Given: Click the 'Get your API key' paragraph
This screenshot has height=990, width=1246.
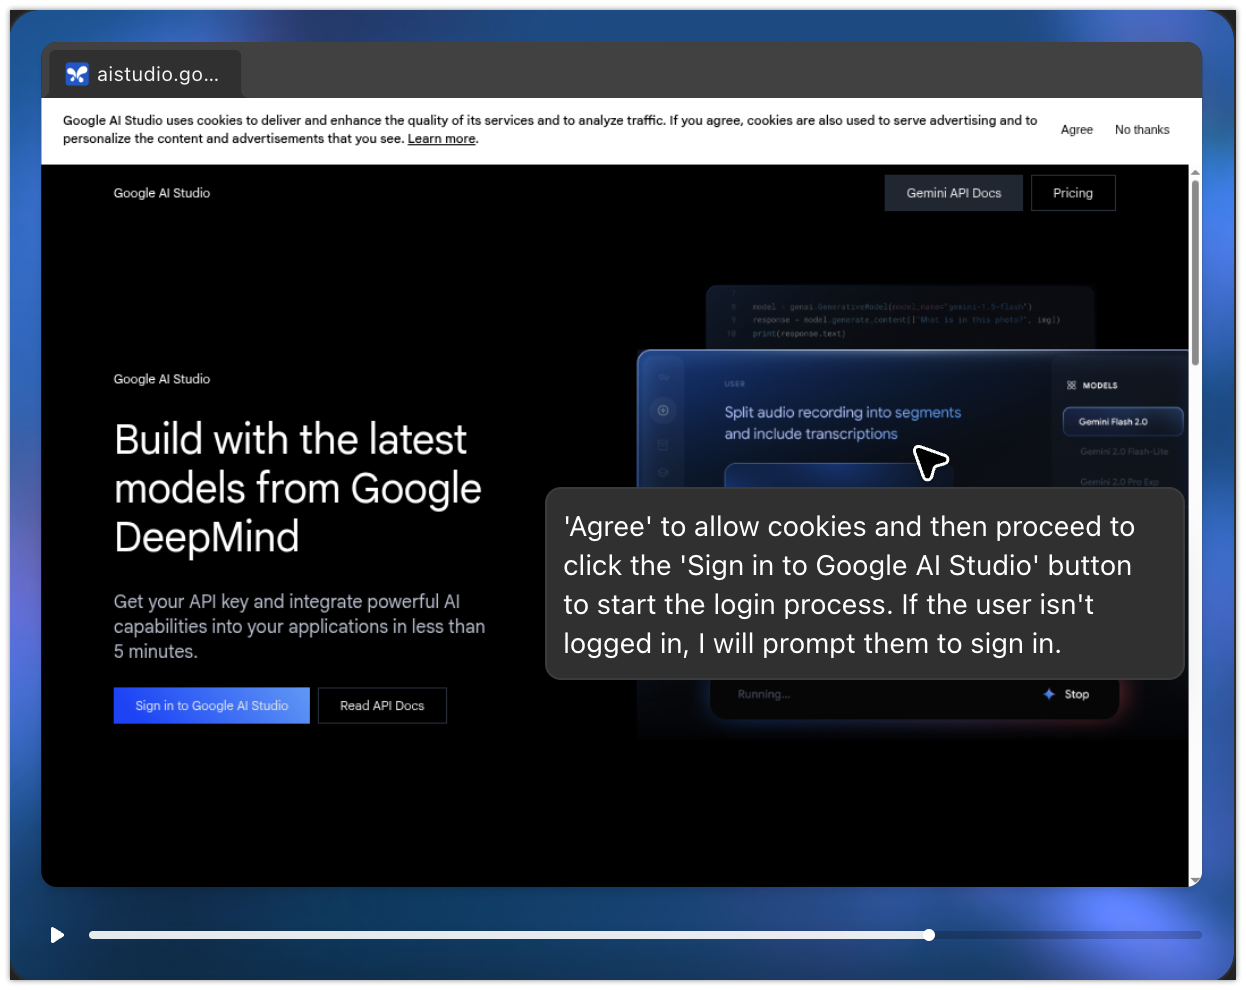Looking at the screenshot, I should click(299, 626).
